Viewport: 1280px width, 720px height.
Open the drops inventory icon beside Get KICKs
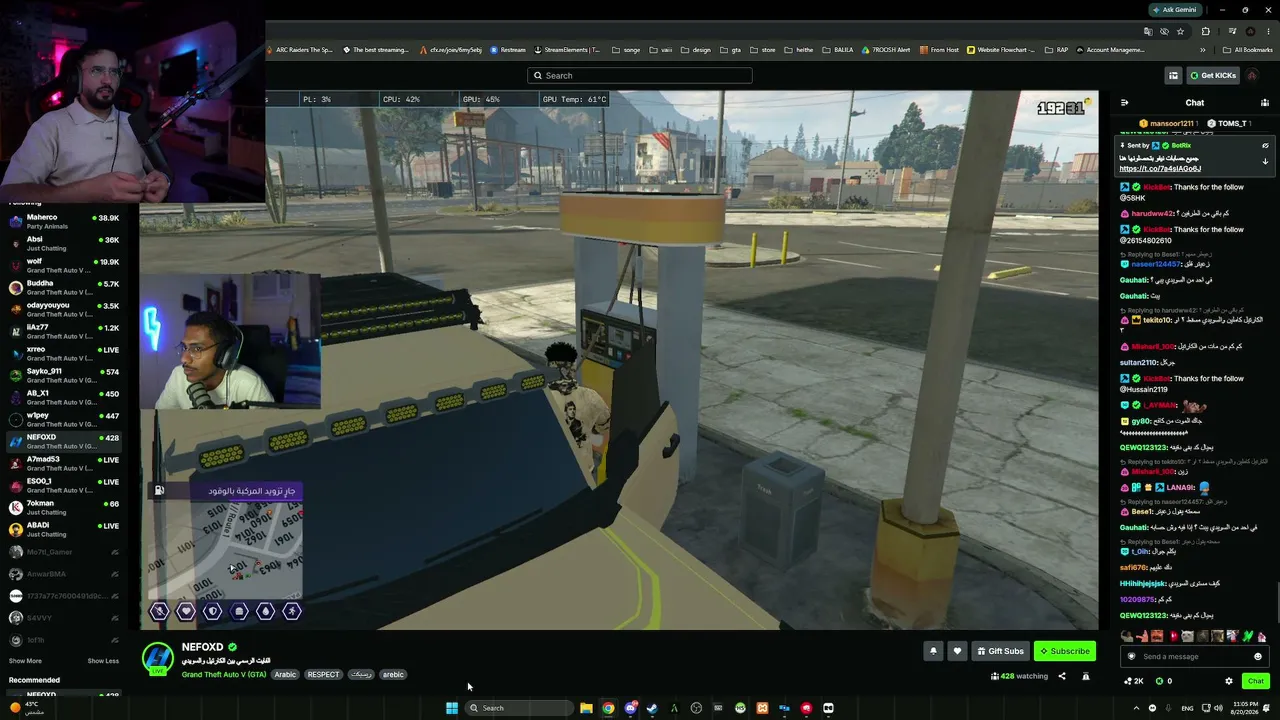click(x=1173, y=75)
